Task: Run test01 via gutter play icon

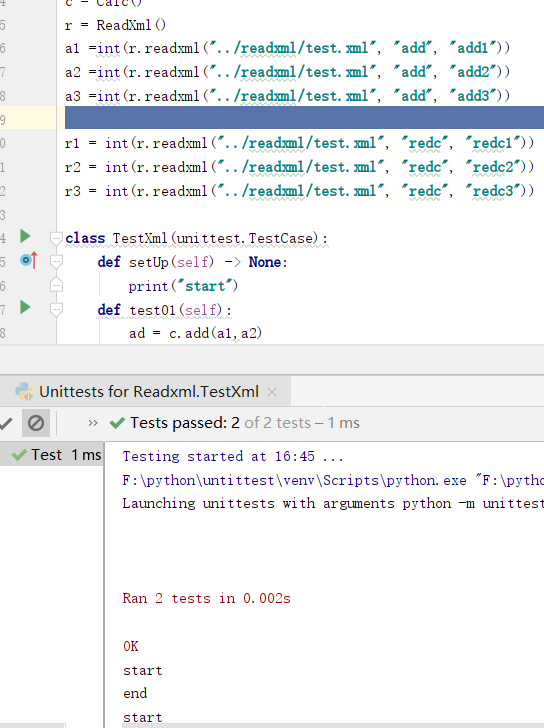Action: coord(25,307)
